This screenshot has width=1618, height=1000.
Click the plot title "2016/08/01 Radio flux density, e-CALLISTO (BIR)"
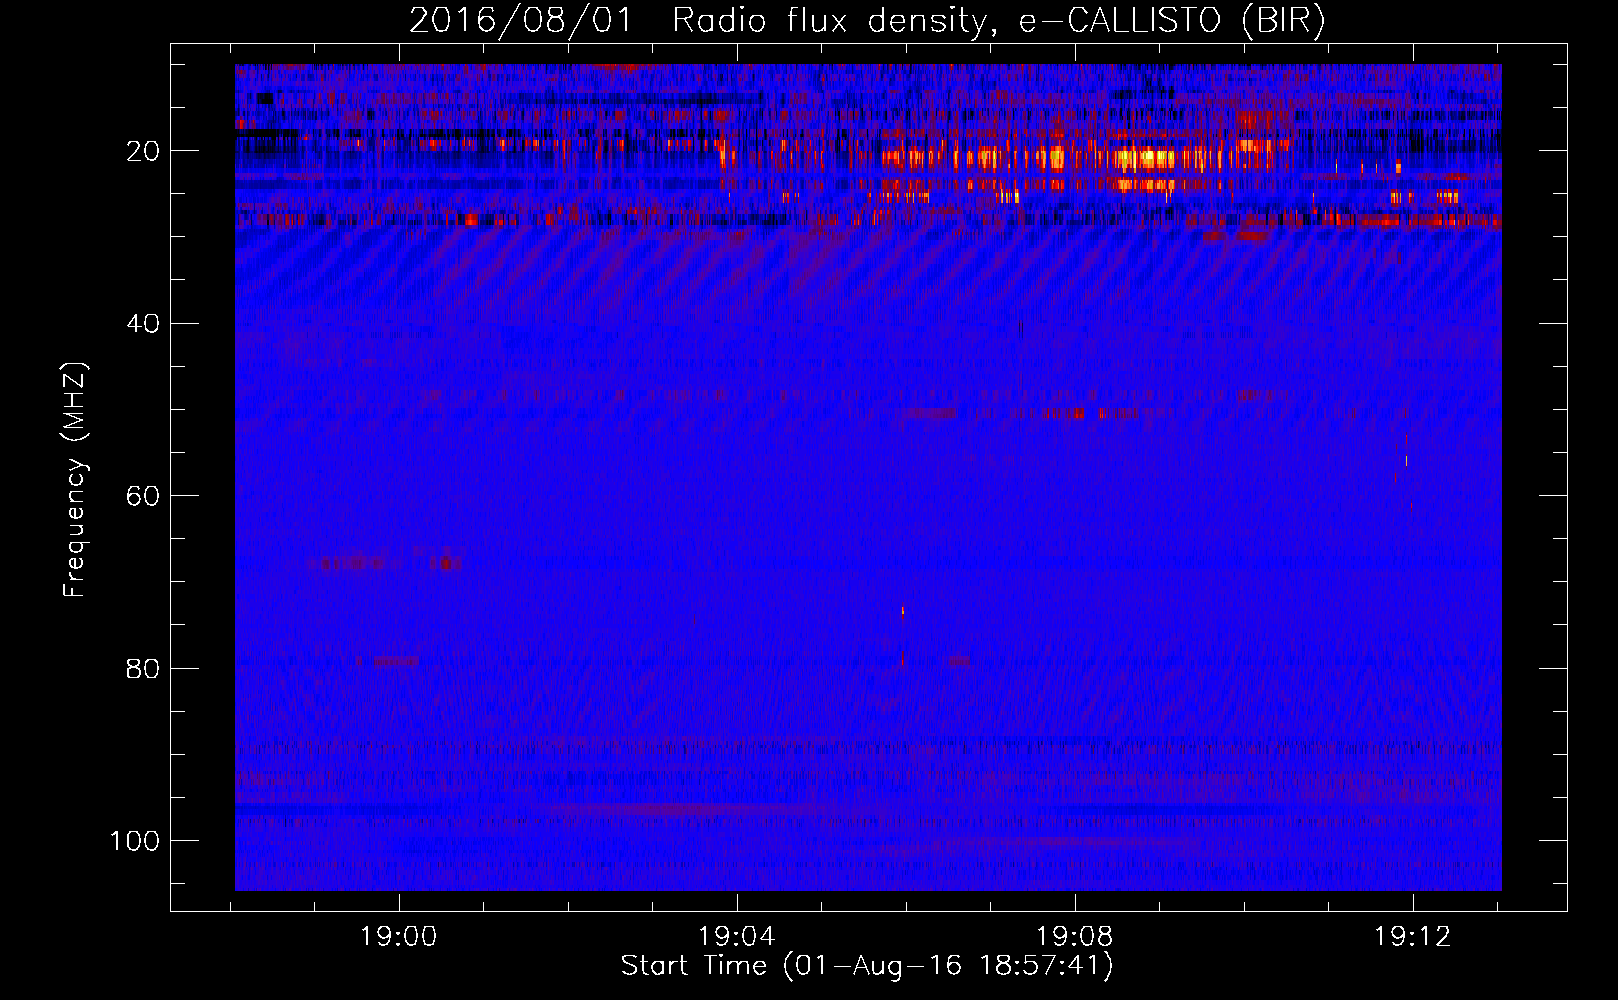[867, 21]
